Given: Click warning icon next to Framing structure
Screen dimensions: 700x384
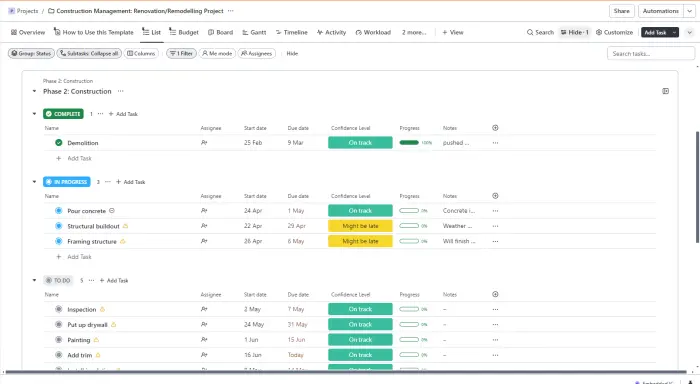Looking at the screenshot, I should (x=123, y=242).
